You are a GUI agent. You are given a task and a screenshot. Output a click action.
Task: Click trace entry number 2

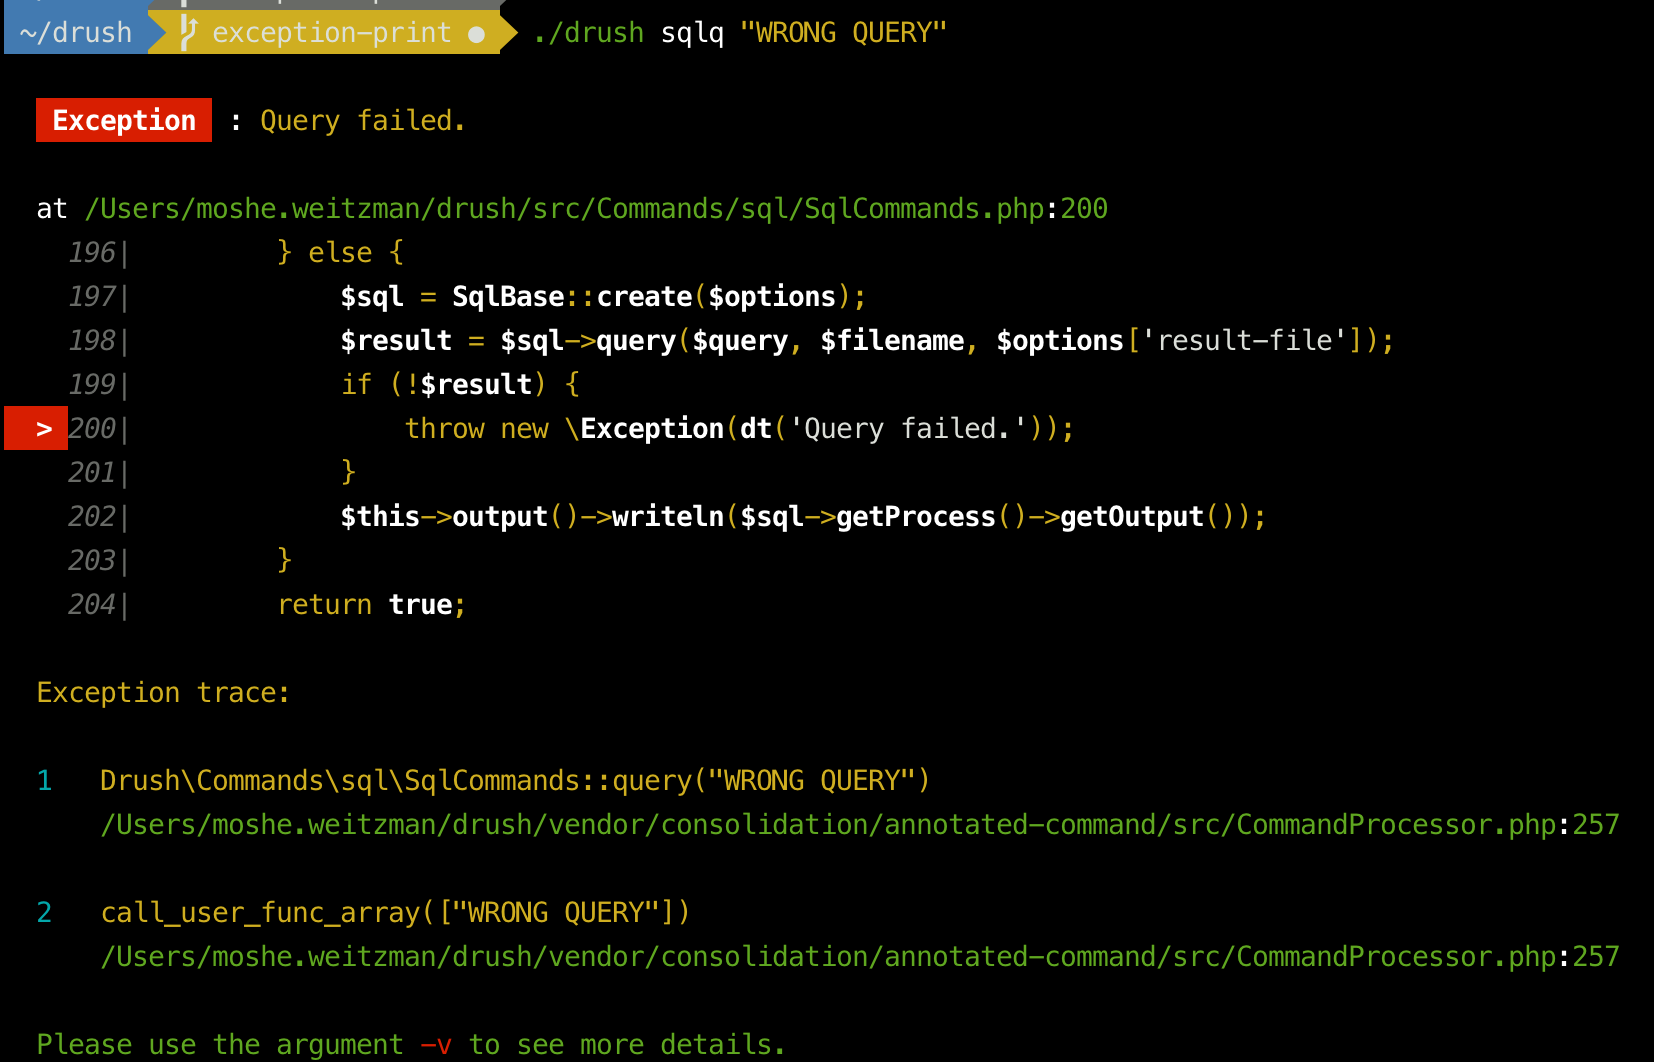[44, 912]
